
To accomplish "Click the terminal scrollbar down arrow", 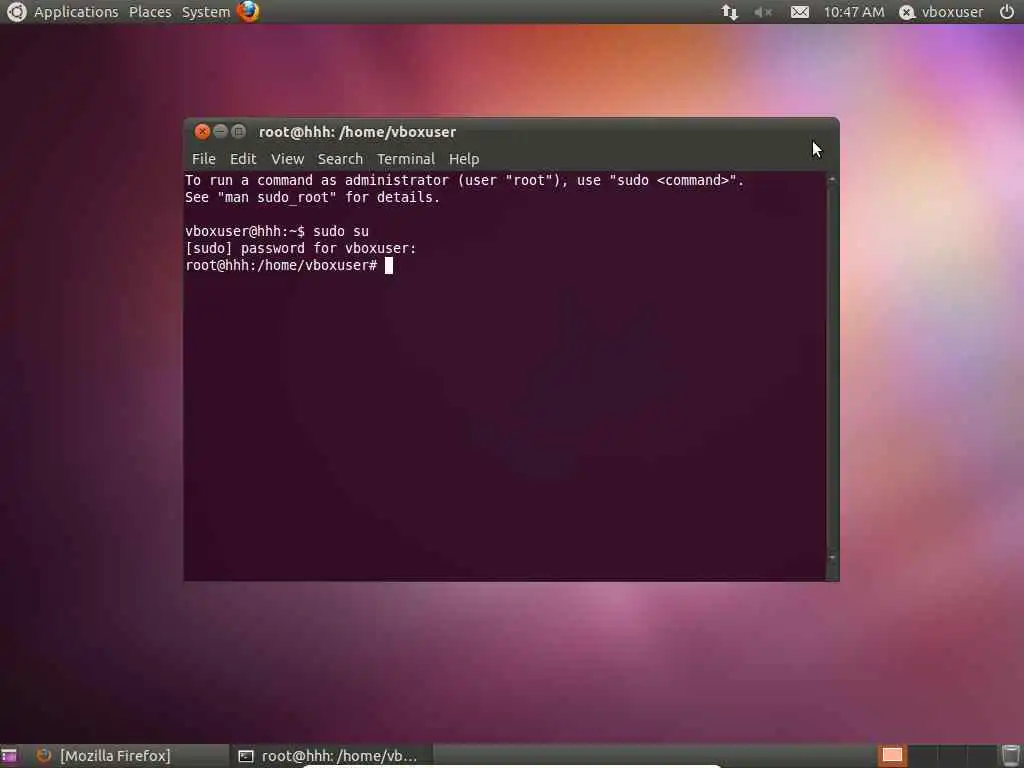I will pos(832,558).
